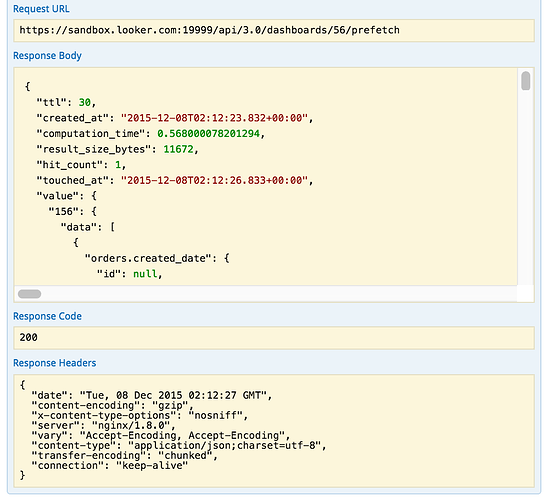Select the prefetch request URL field
The height and width of the screenshot is (500, 546).
coord(274,30)
